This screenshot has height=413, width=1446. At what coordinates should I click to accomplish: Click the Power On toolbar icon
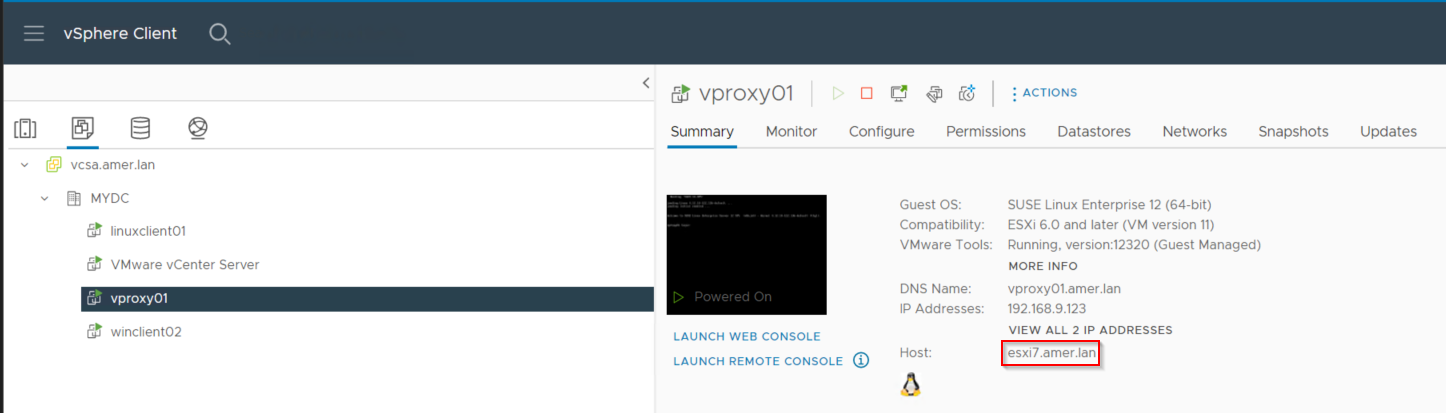point(838,93)
